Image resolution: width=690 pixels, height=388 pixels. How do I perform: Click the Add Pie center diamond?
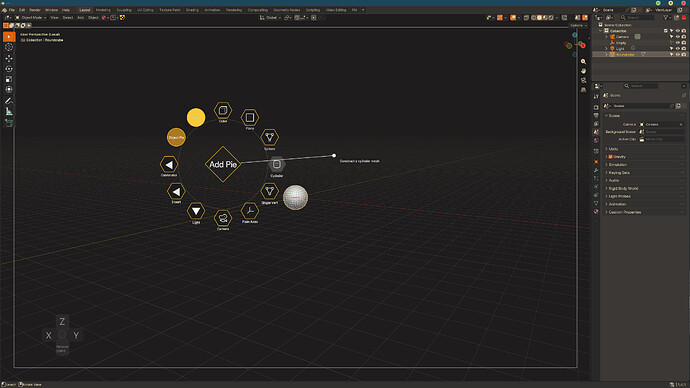pos(223,164)
